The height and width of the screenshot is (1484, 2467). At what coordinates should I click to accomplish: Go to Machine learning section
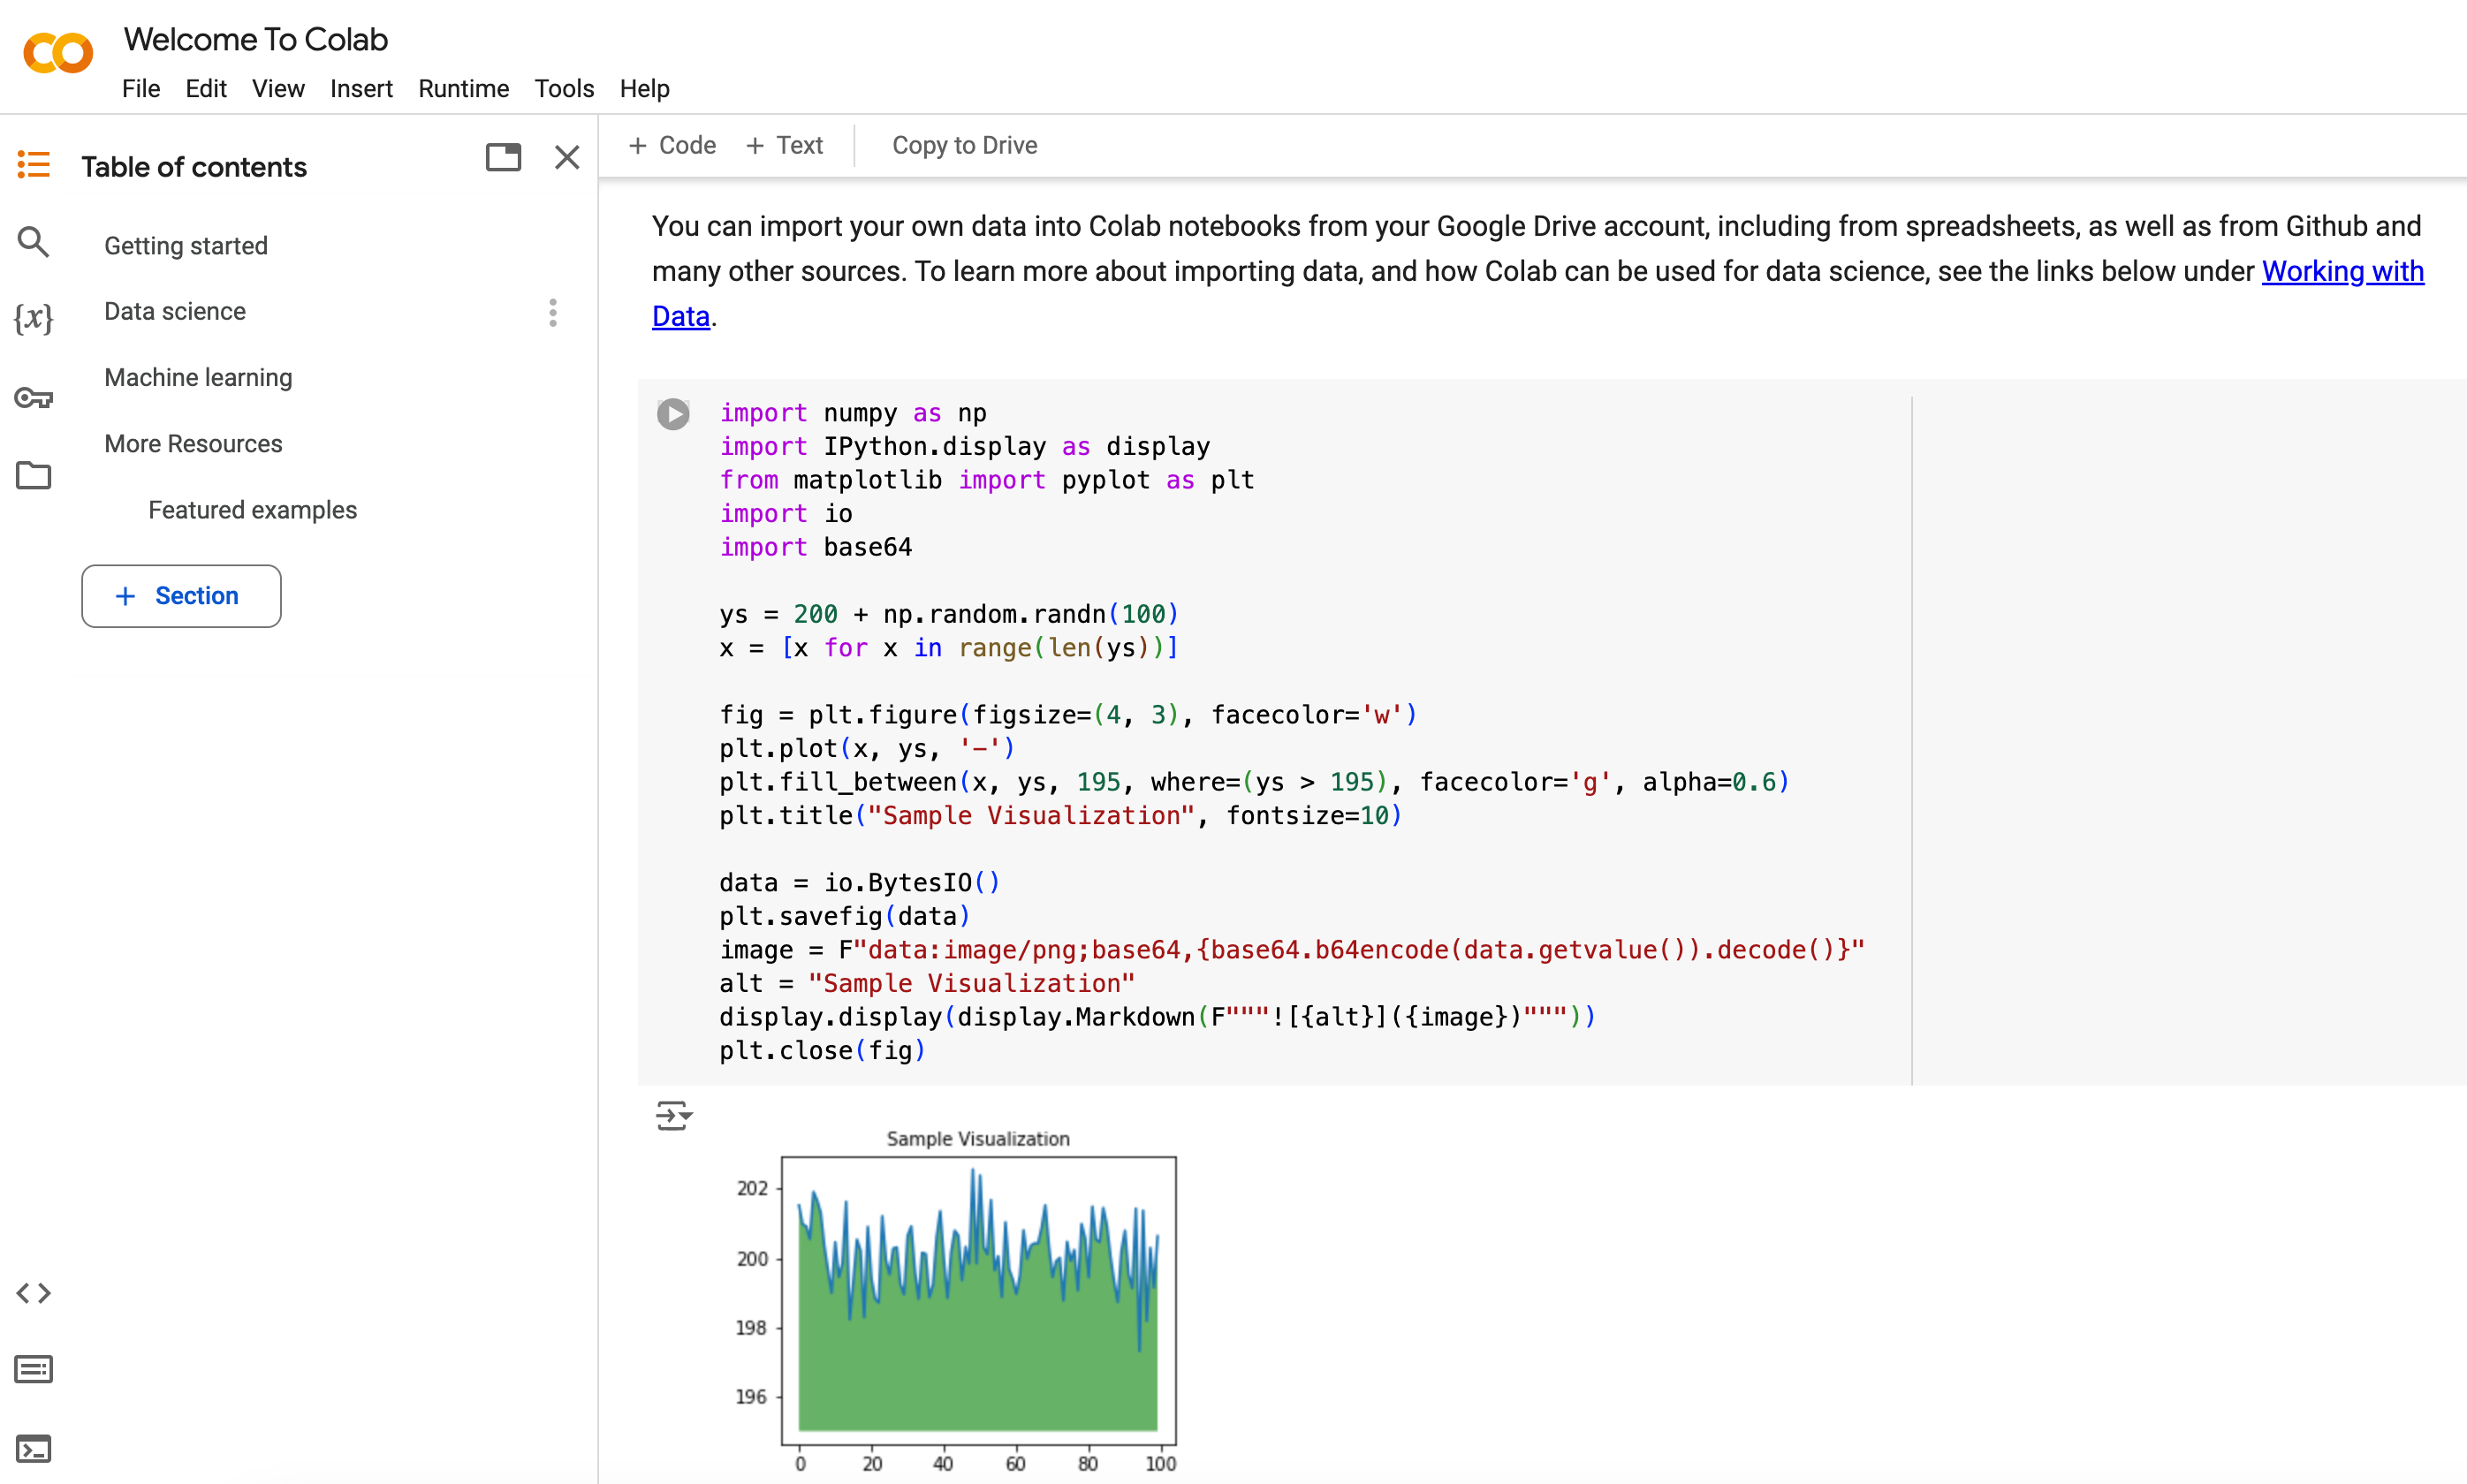[198, 378]
